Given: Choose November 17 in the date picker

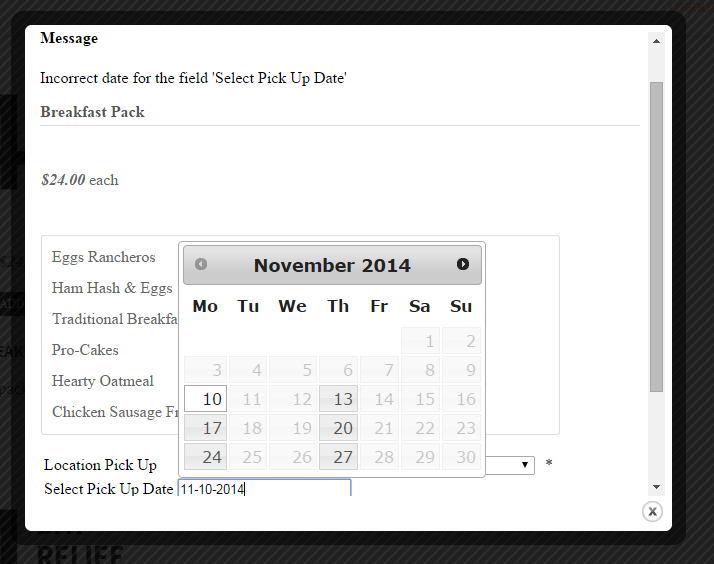Looking at the screenshot, I should pos(205,428).
